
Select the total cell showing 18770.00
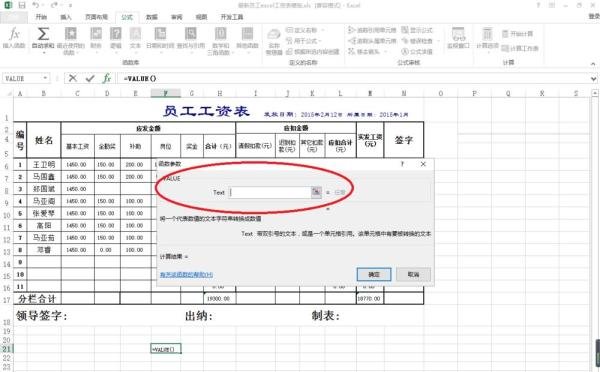click(x=370, y=299)
